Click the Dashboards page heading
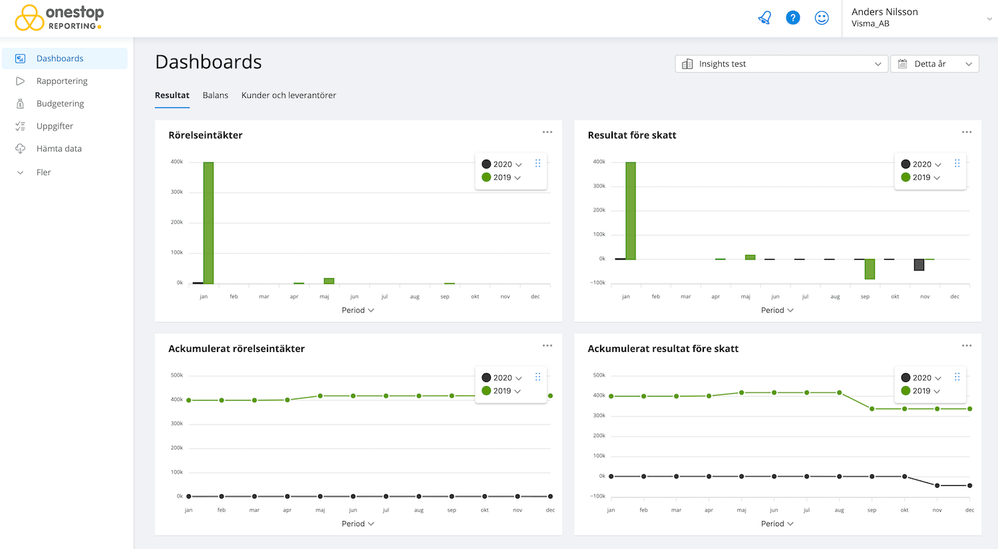Screen dimensions: 998x549 click(x=208, y=62)
